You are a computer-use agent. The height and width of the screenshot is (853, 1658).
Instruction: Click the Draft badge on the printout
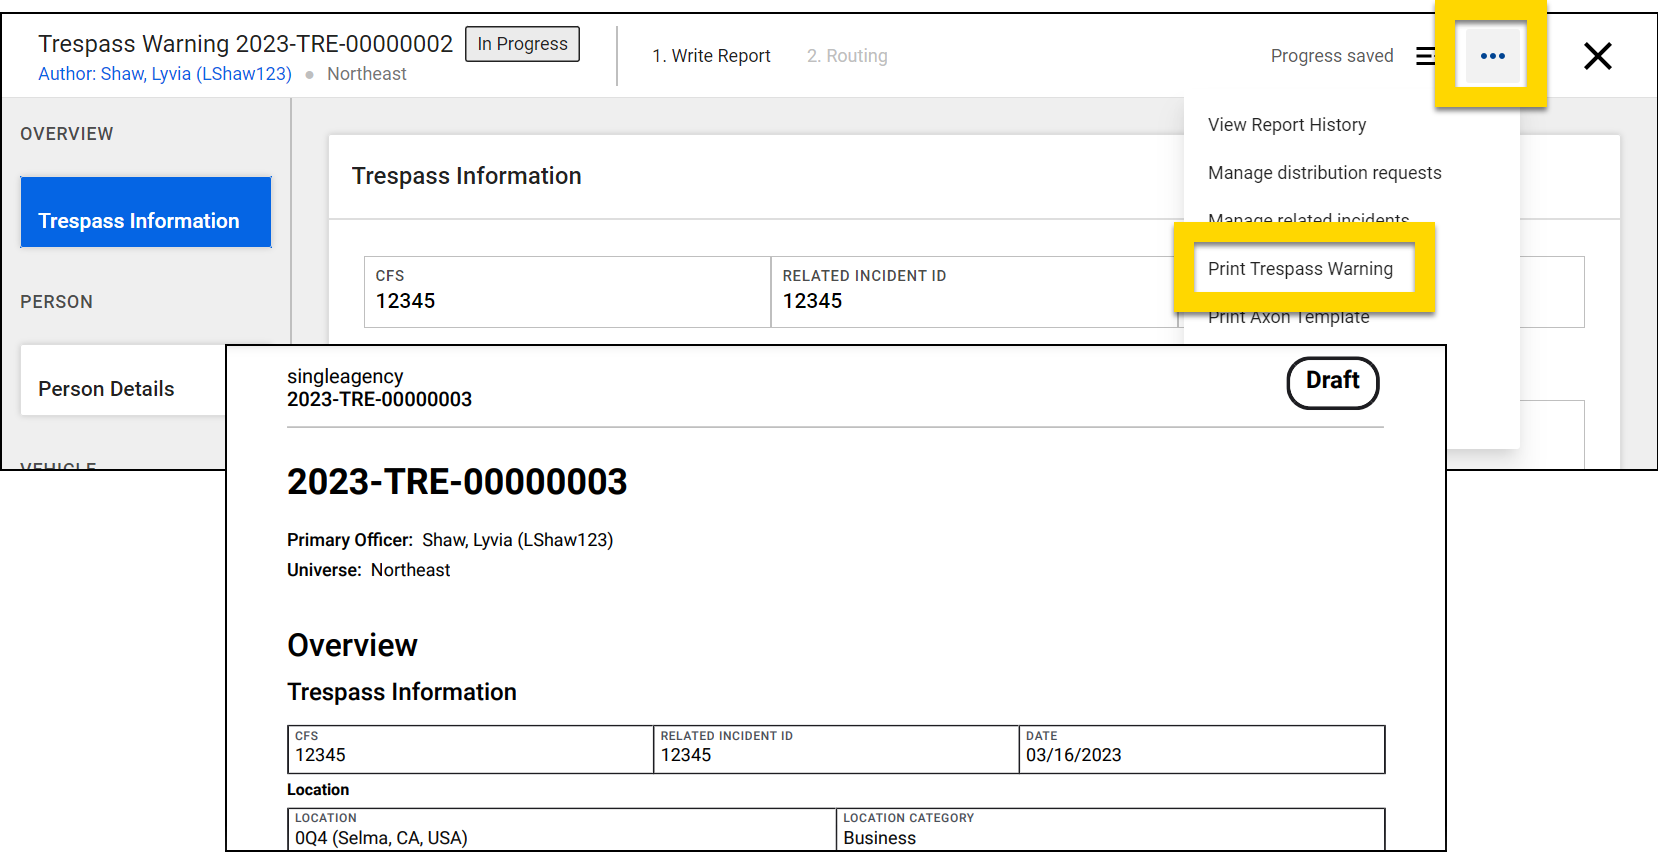pyautogui.click(x=1332, y=383)
